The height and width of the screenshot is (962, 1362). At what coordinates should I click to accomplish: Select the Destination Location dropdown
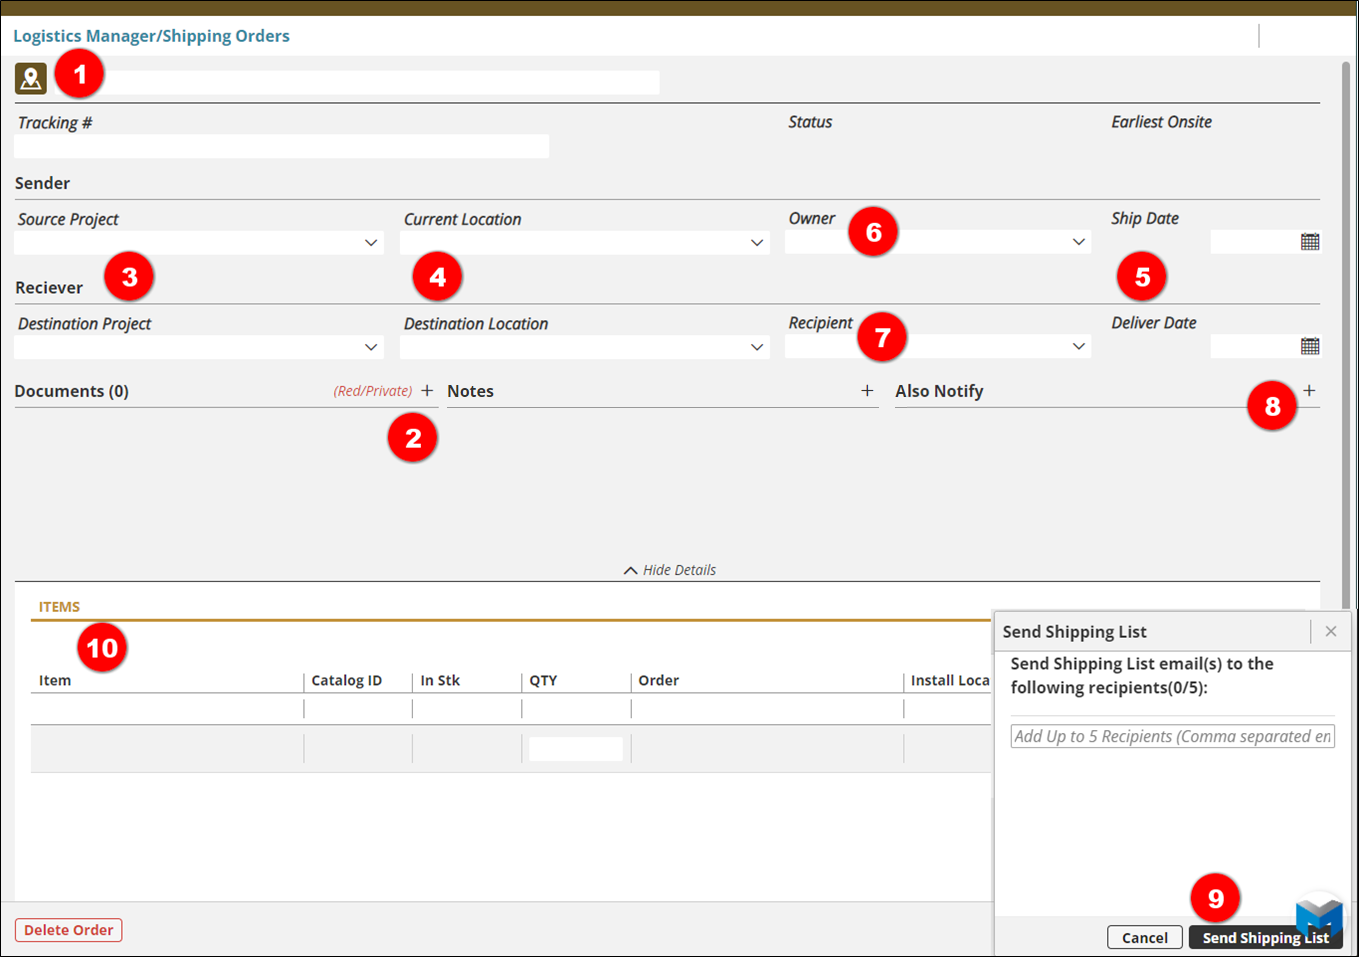(x=757, y=347)
